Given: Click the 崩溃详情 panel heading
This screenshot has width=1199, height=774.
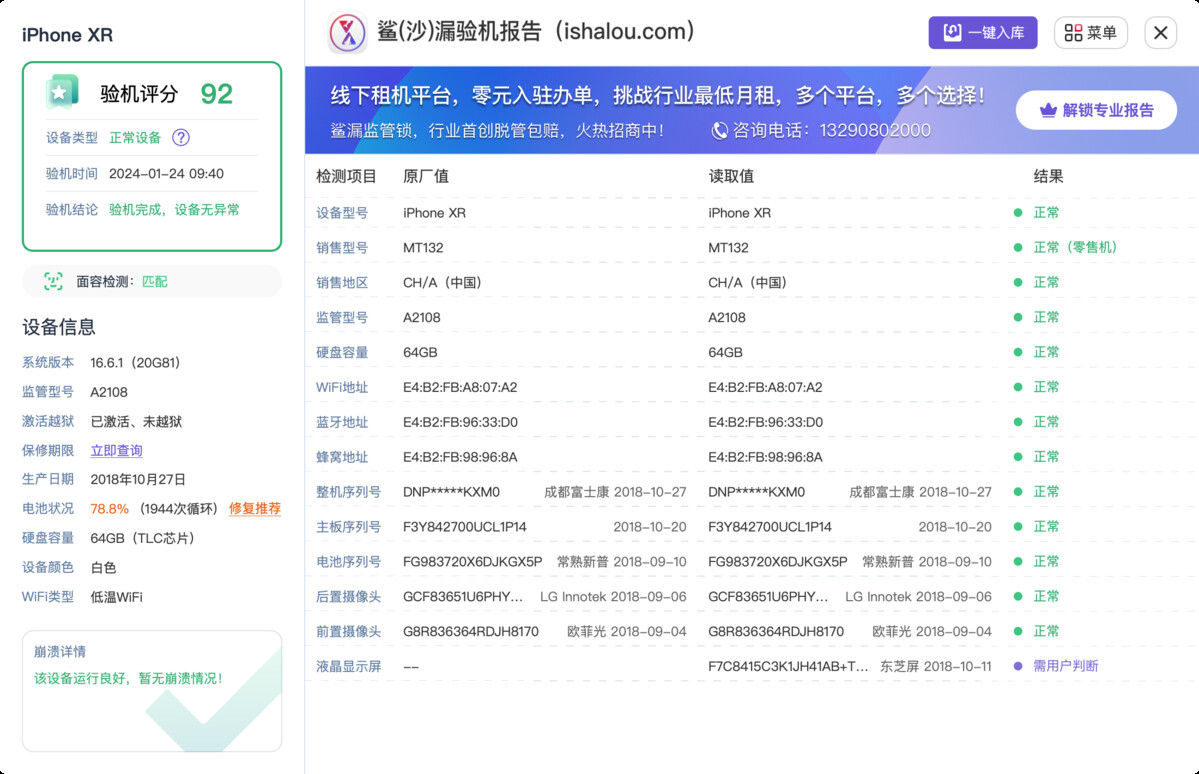Looking at the screenshot, I should (60, 652).
